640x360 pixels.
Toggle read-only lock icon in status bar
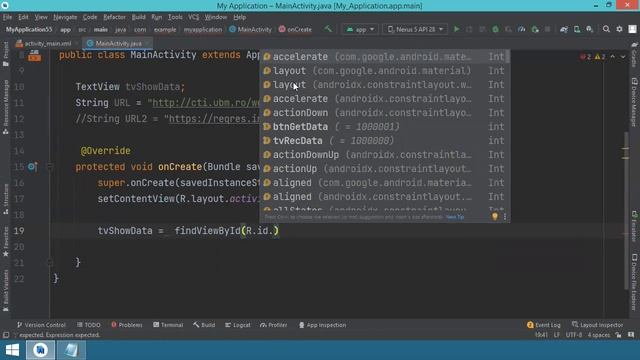tap(618, 335)
